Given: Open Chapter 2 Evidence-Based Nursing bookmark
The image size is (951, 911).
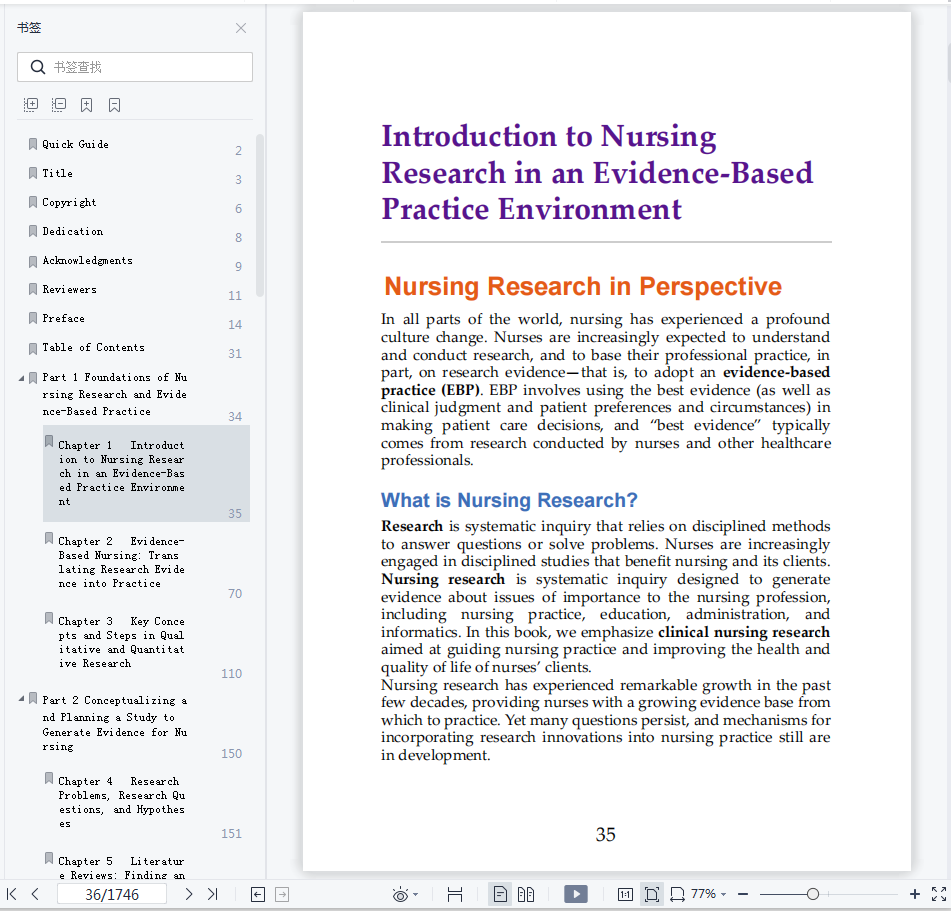Looking at the screenshot, I should (121, 562).
